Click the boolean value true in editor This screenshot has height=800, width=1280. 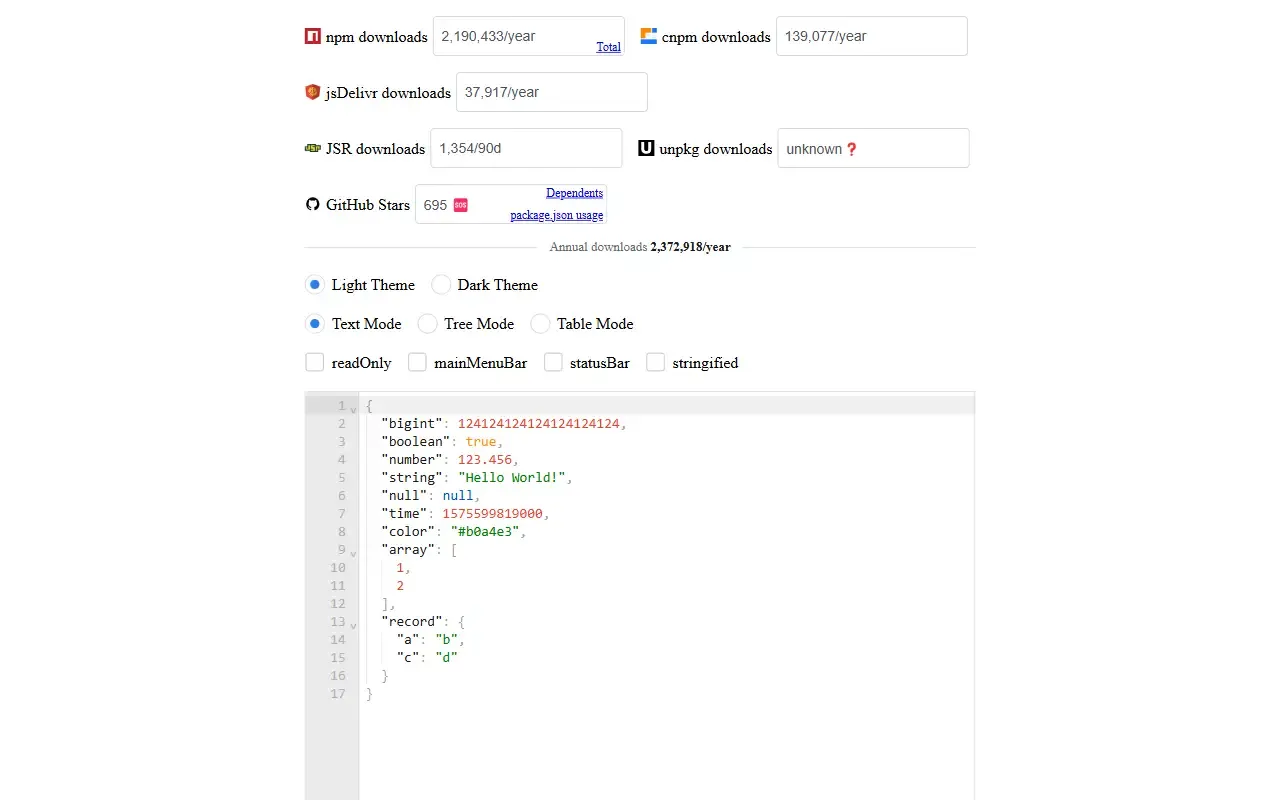click(x=481, y=442)
